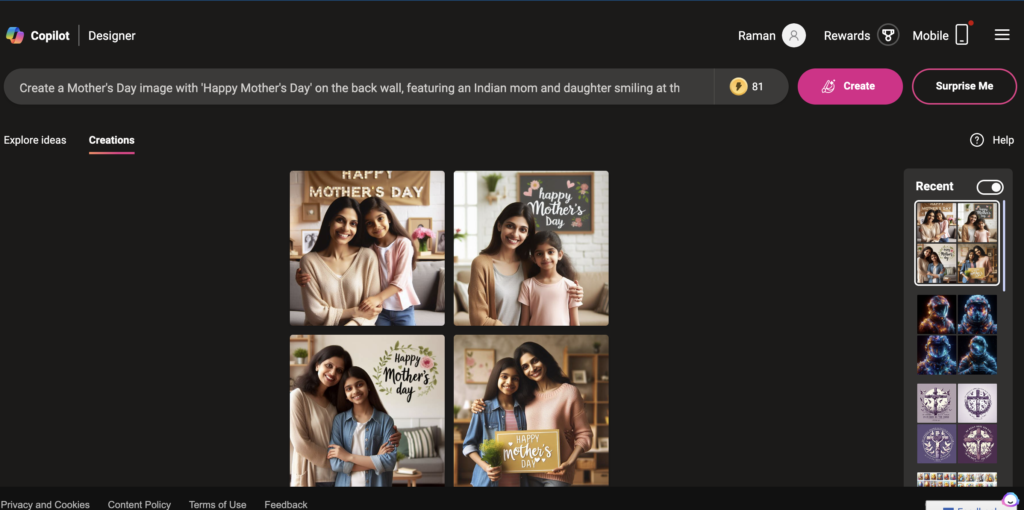Open the chalkboard Mother's Day image
Screen dimensions: 1024x510
(x=531, y=248)
